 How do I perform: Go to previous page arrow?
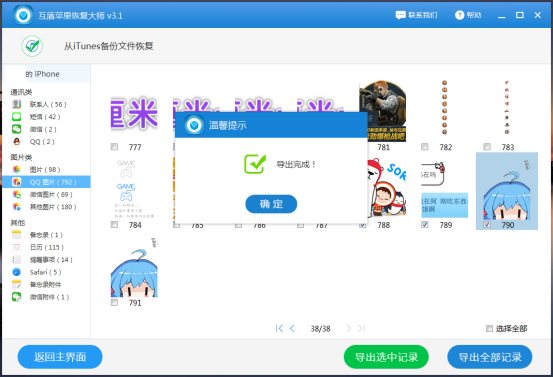tap(292, 328)
